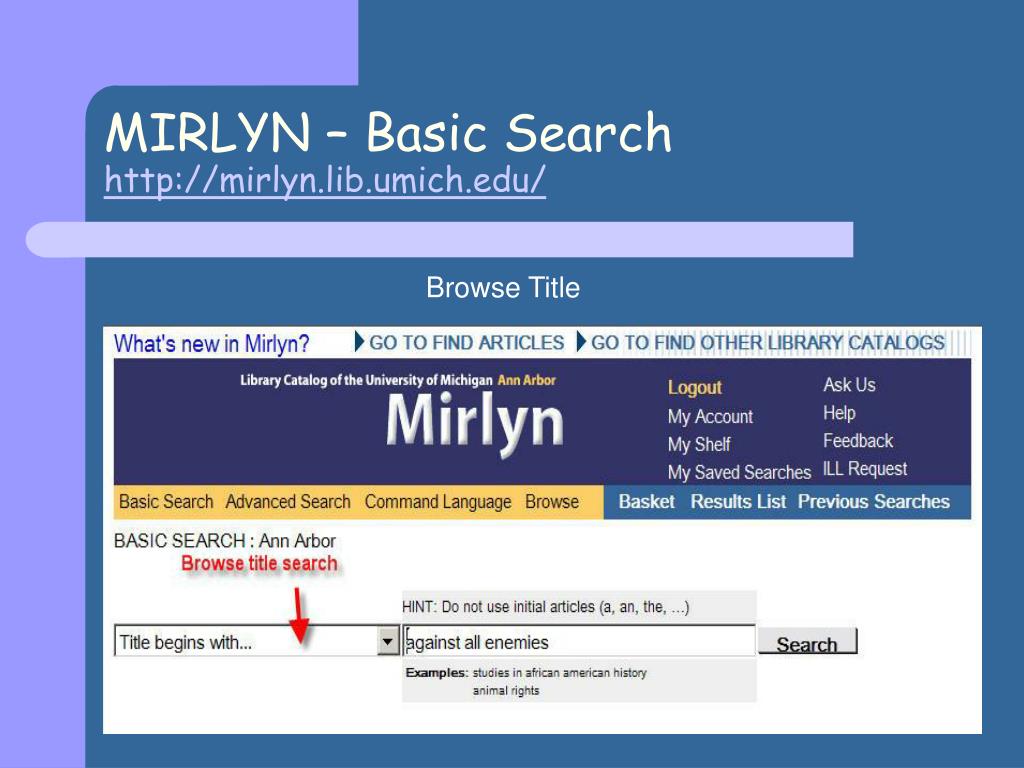Open the Basket
1024x768 pixels.
647,502
